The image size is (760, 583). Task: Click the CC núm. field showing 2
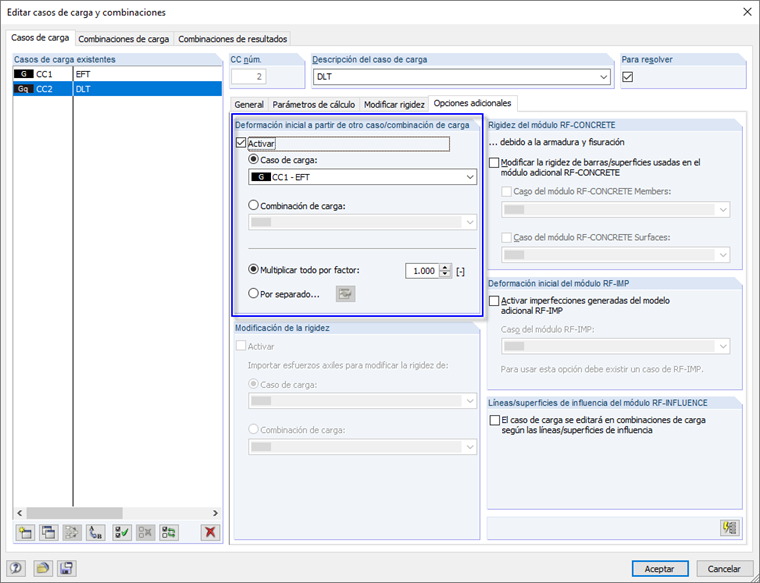[249, 77]
